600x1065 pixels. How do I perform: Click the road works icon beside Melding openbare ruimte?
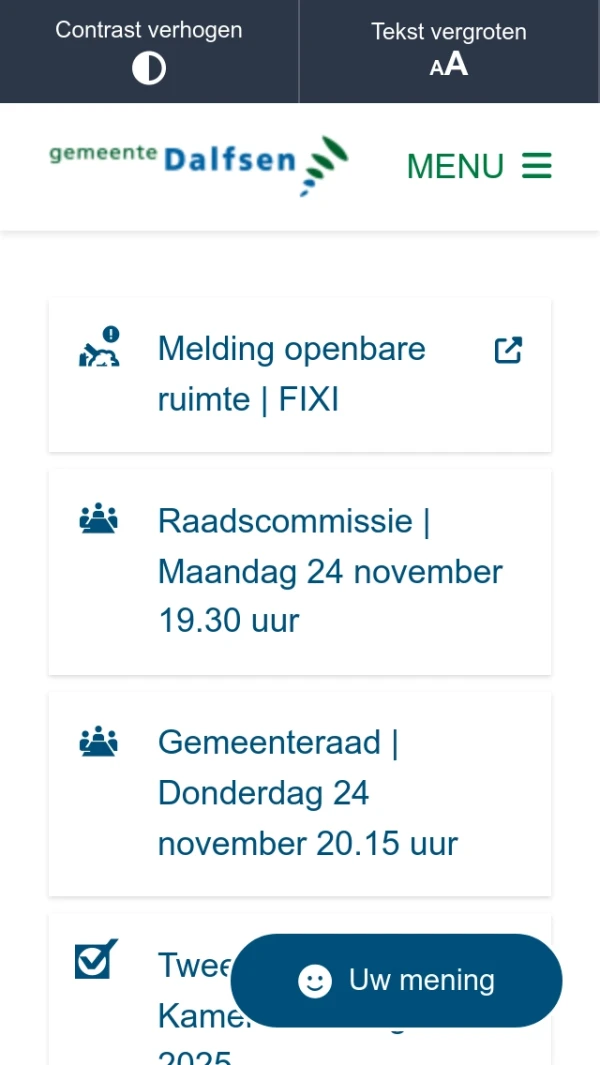pyautogui.click(x=99, y=349)
